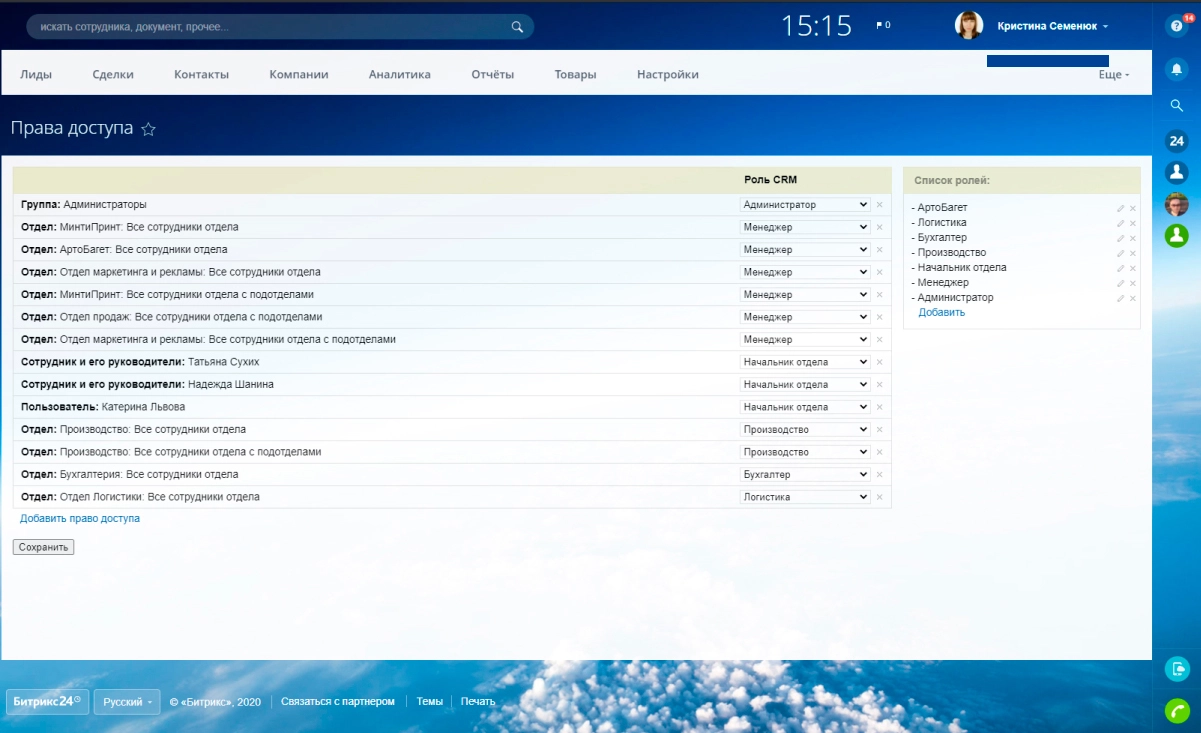1201x733 pixels.
Task: Open the Отчёты section
Action: click(x=493, y=74)
